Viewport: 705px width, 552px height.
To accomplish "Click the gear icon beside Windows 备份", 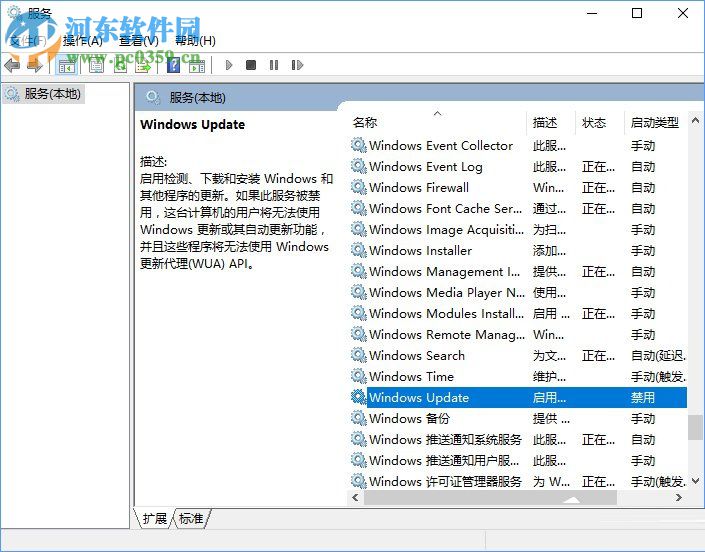I will (358, 418).
